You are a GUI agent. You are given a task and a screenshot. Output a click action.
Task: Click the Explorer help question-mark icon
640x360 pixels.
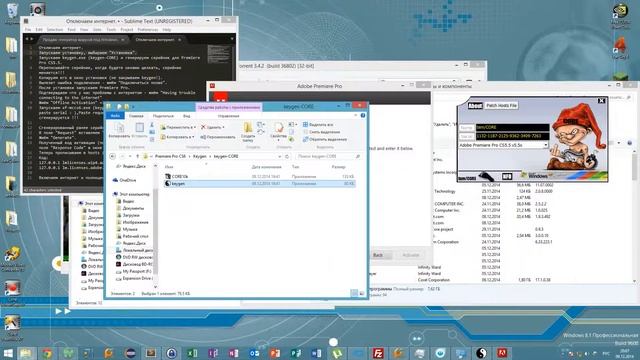point(363,116)
